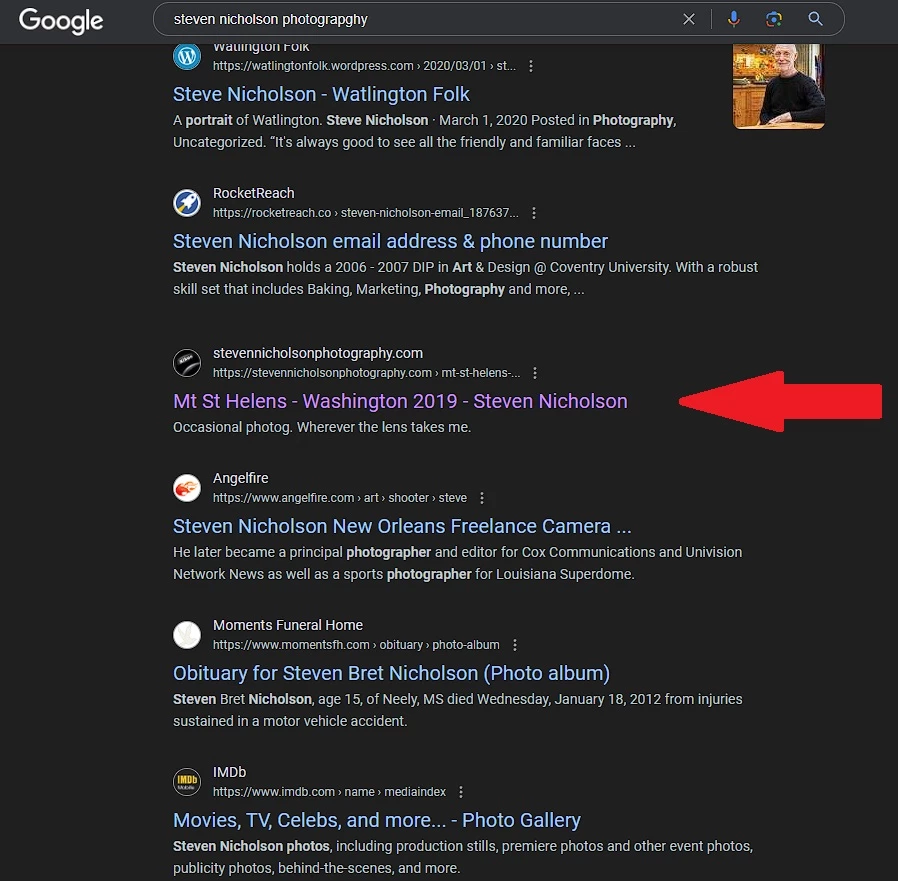Click the stevennicholsonphotography.com mt-st-helens URL

pyautogui.click(x=367, y=373)
